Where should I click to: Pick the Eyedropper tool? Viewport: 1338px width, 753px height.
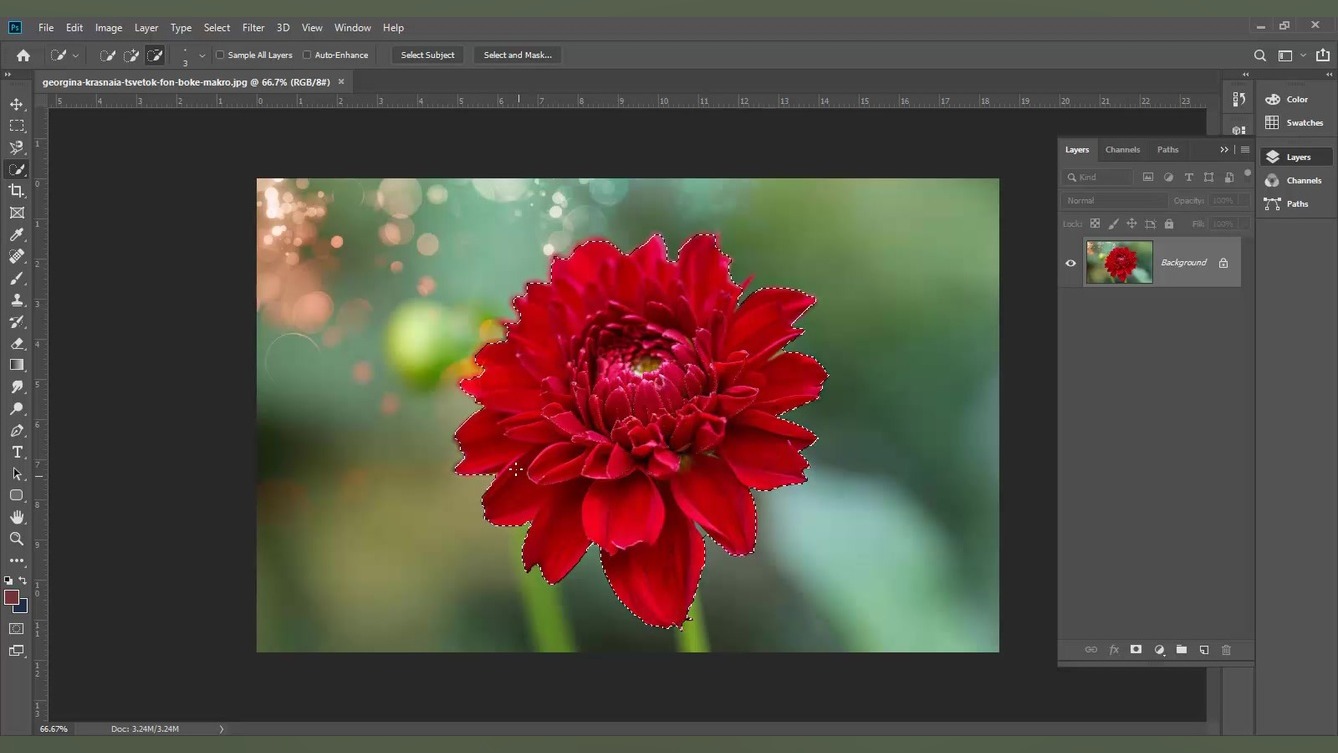click(17, 235)
